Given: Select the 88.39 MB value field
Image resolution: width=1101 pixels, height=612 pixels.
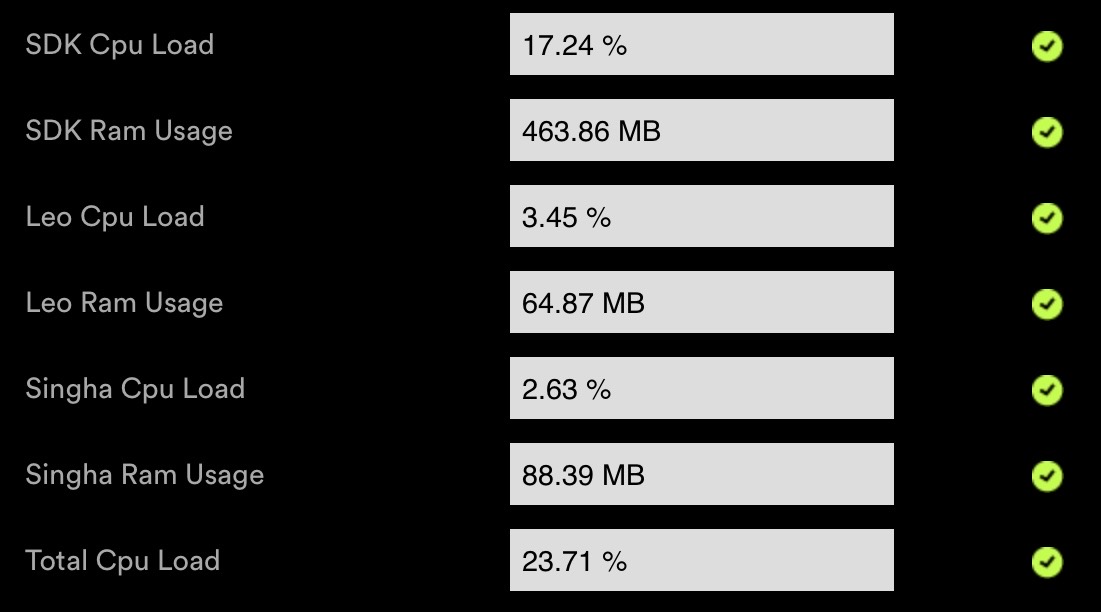Looking at the screenshot, I should pos(701,474).
